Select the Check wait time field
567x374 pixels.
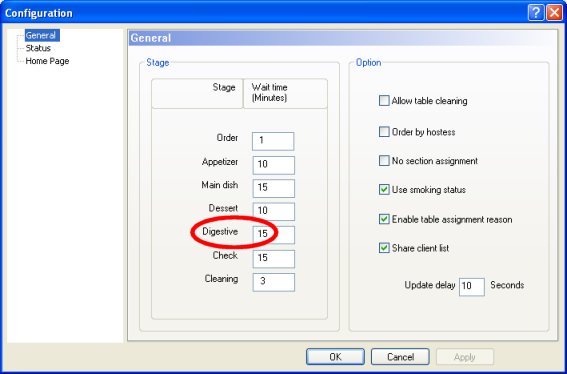pos(274,258)
